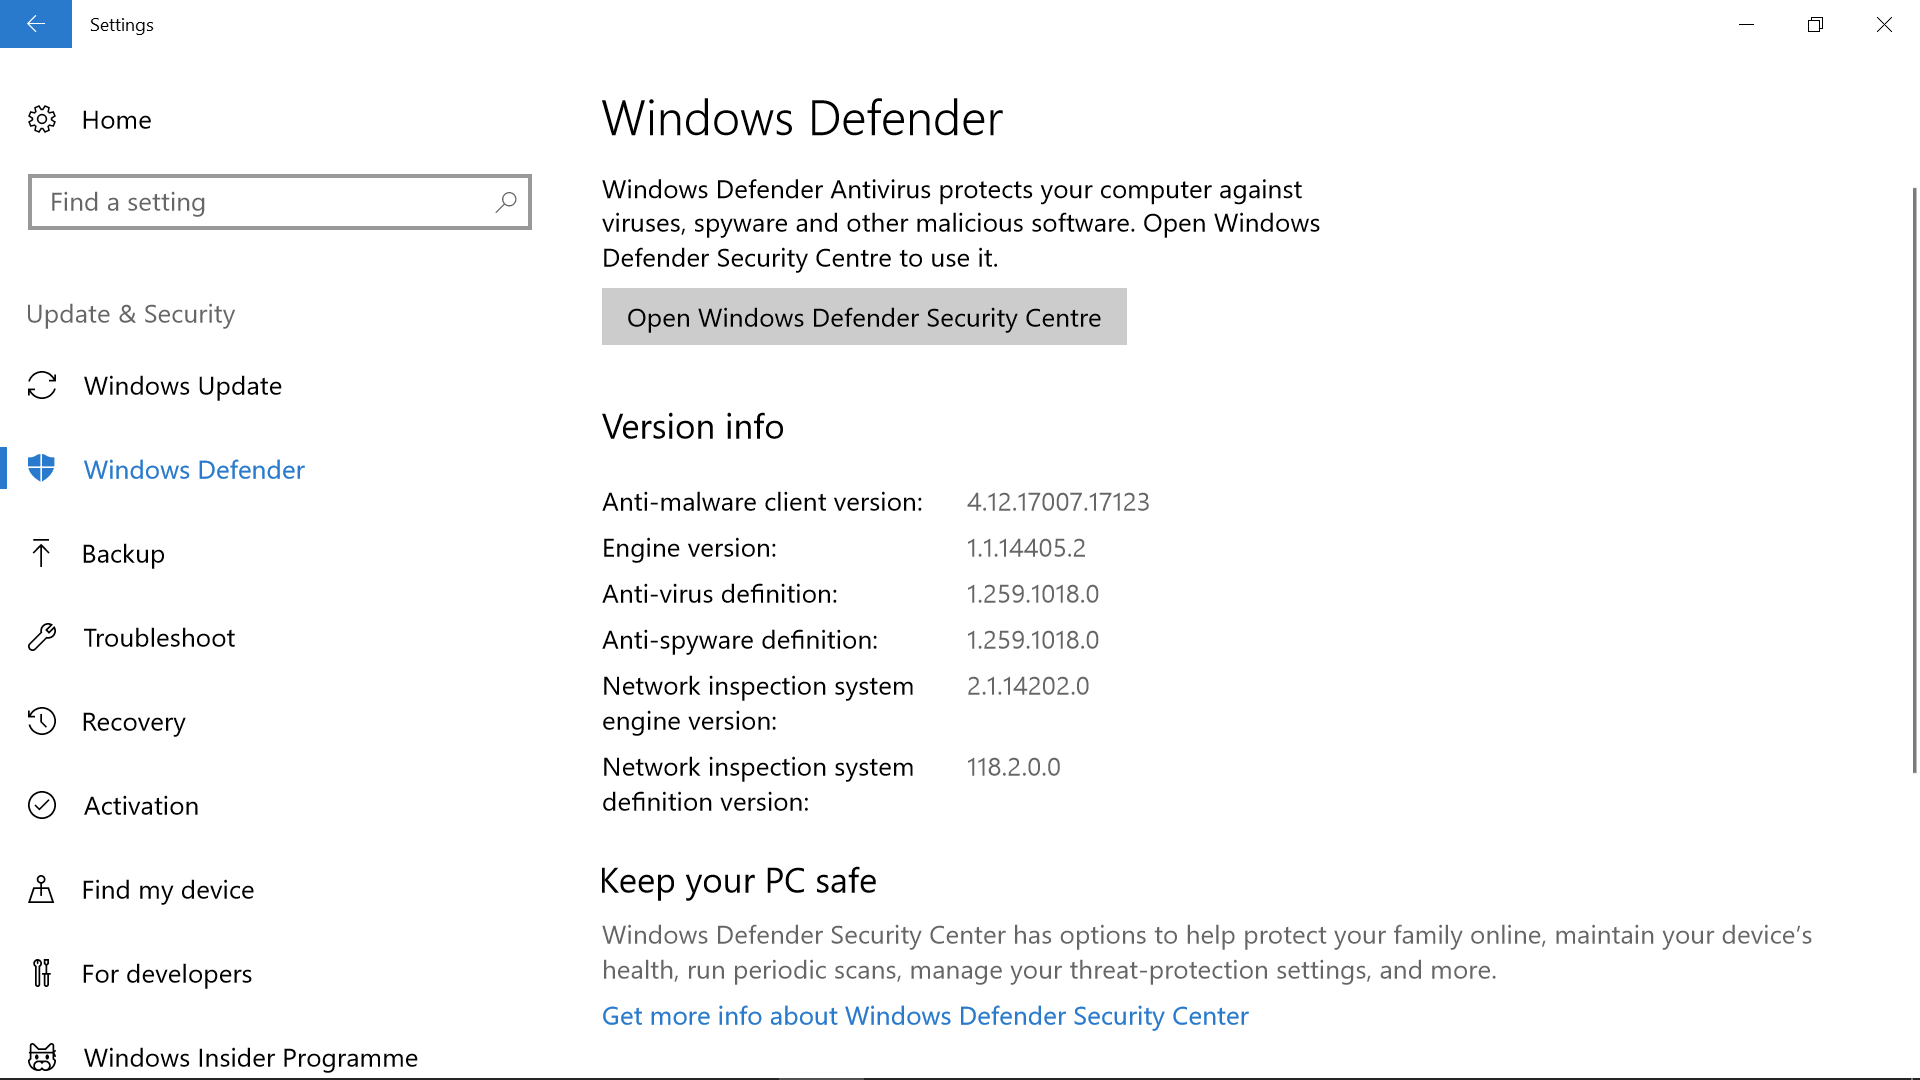The image size is (1920, 1080).
Task: Click the Windows Insider Programme cat icon
Action: (x=42, y=1057)
